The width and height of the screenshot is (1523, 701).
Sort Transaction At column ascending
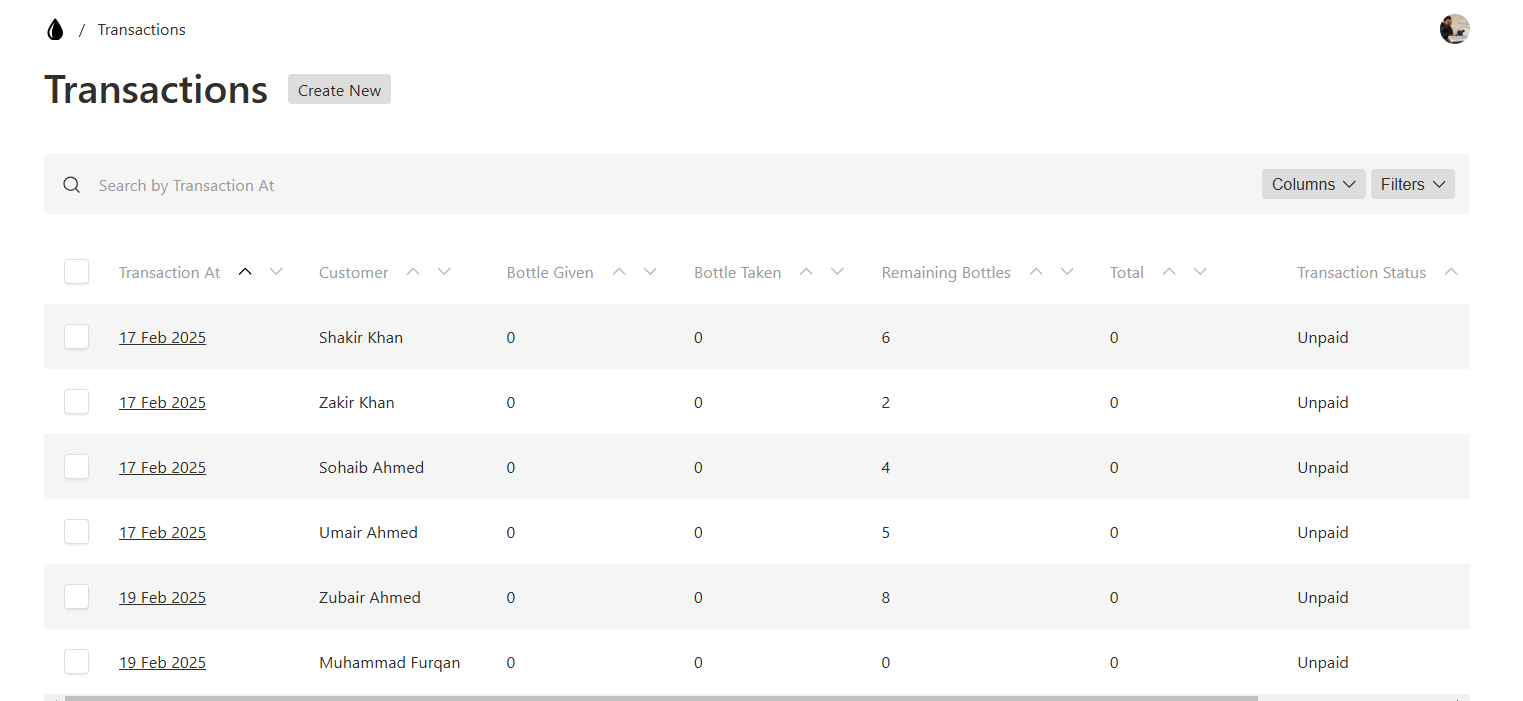coord(245,272)
